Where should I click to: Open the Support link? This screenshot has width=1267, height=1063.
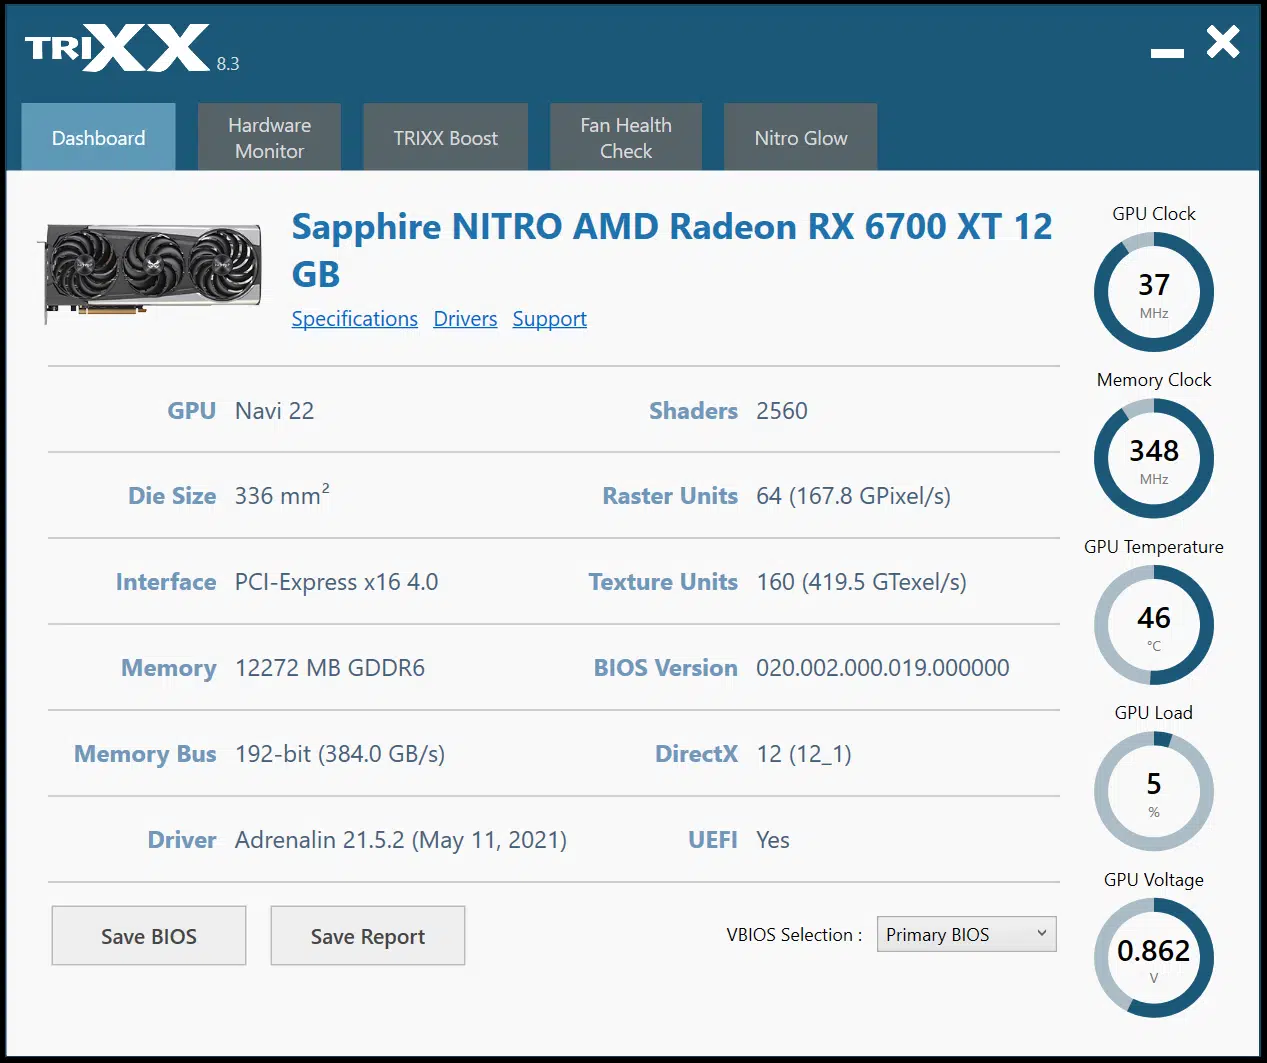point(550,319)
